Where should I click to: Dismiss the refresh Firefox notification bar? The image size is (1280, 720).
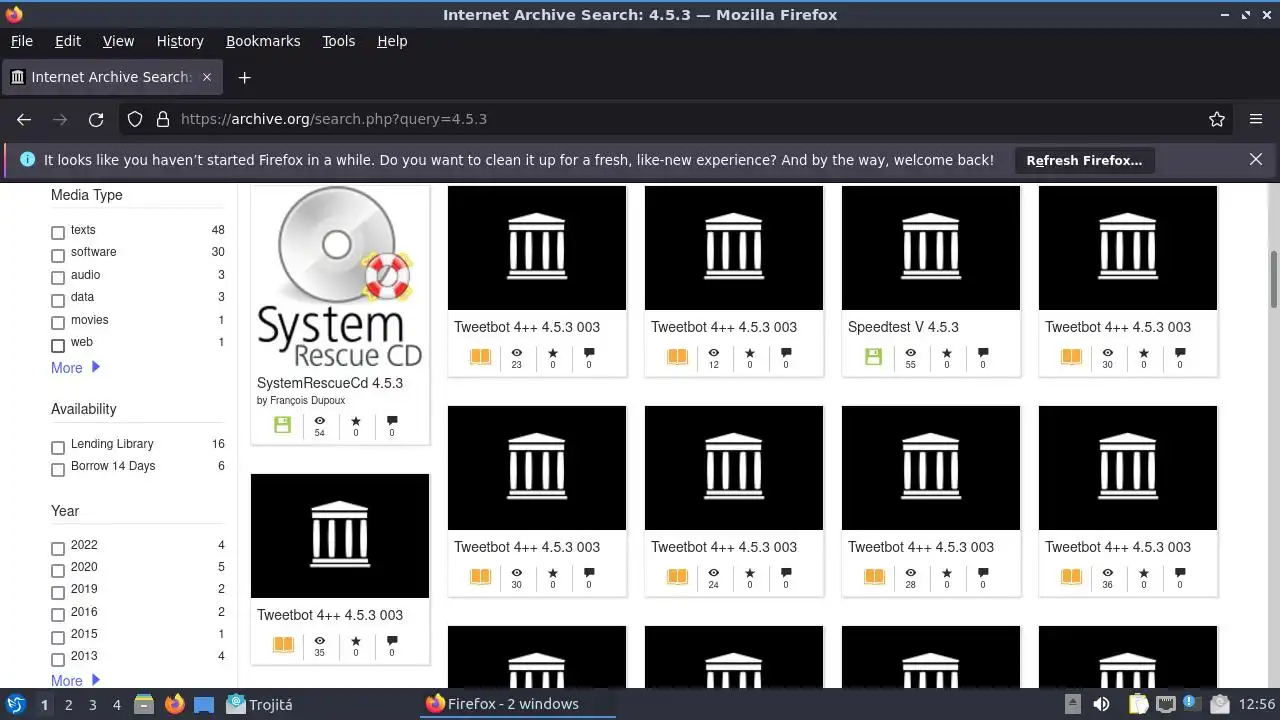click(1256, 159)
